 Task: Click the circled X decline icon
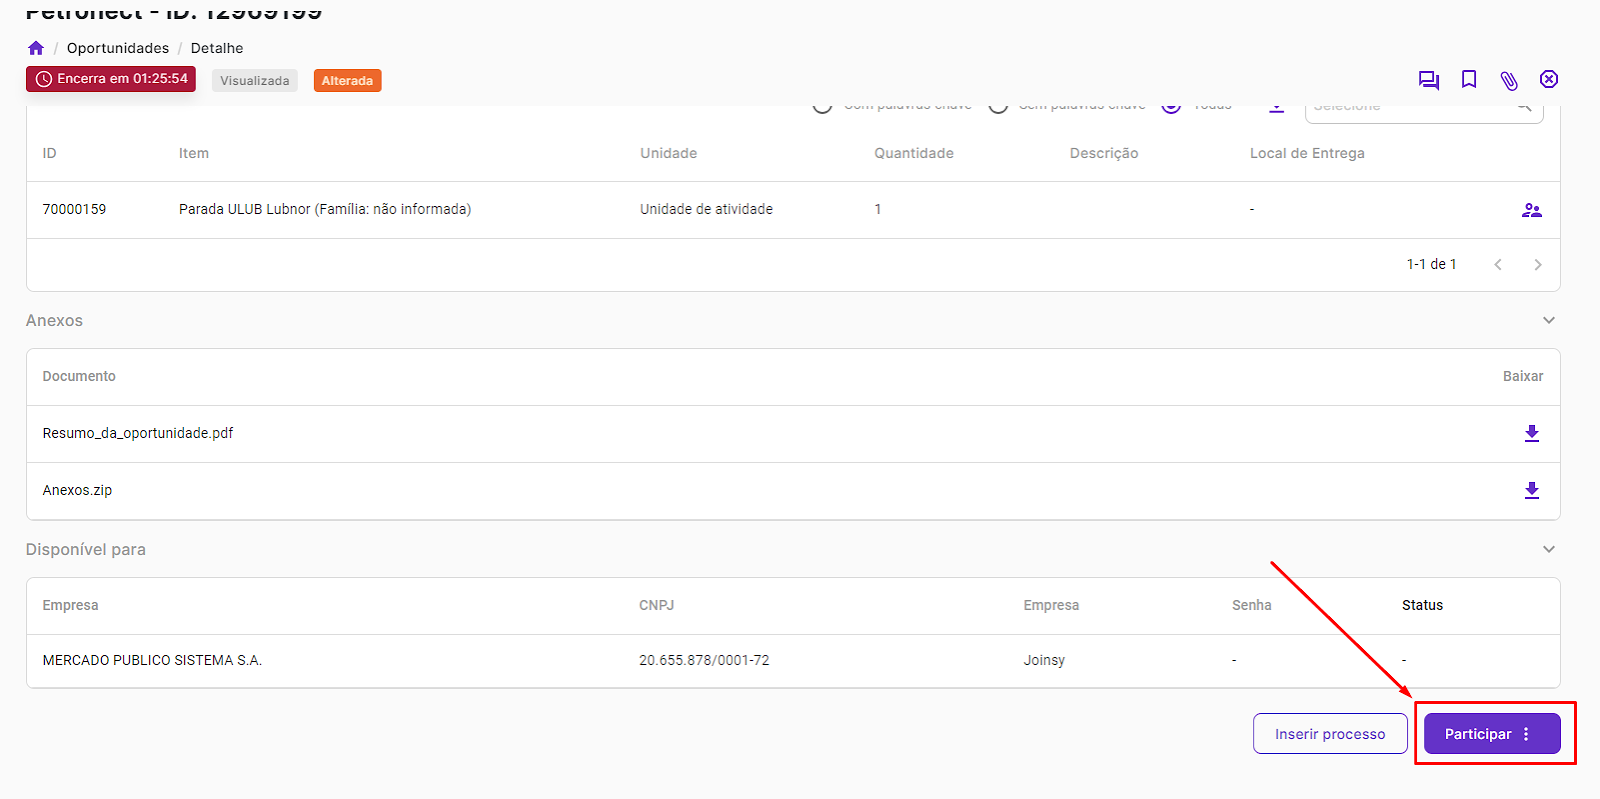click(1548, 80)
